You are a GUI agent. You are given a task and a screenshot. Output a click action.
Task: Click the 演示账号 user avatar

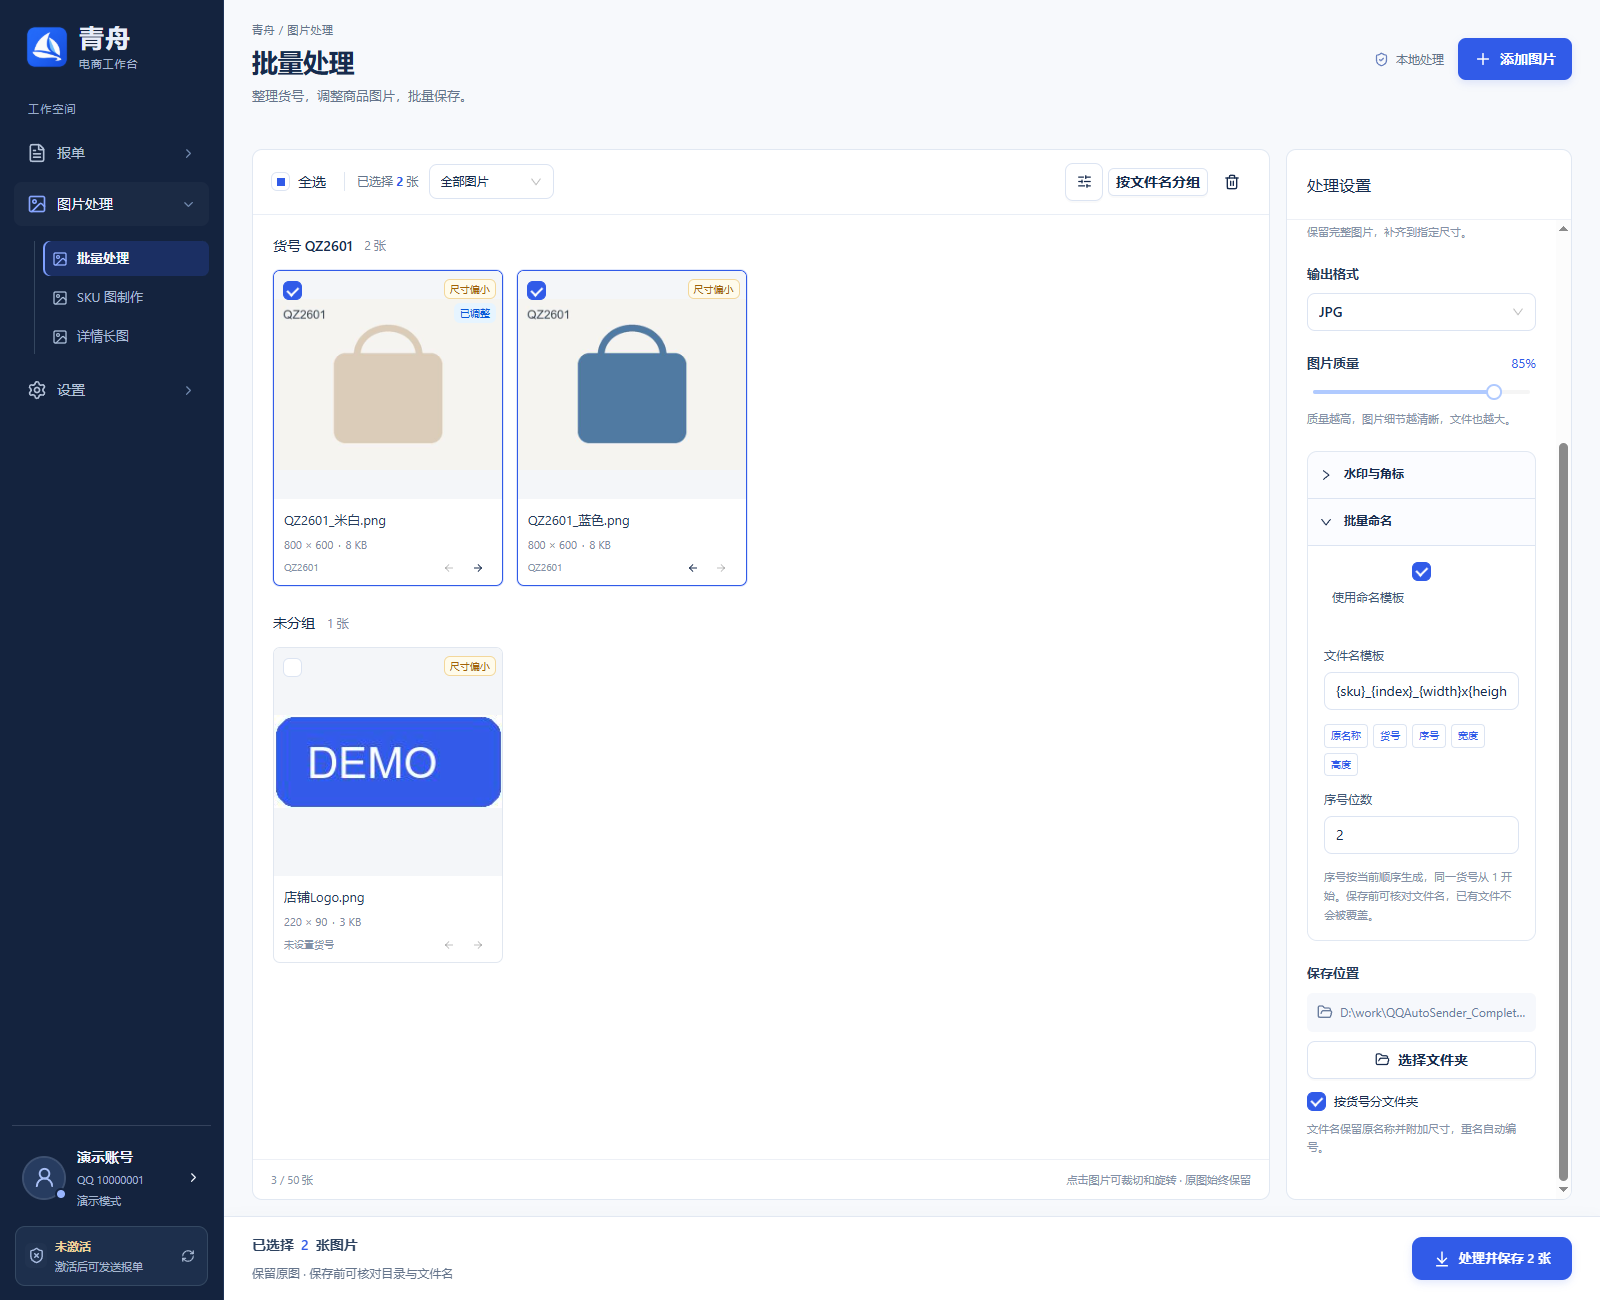tap(44, 1178)
